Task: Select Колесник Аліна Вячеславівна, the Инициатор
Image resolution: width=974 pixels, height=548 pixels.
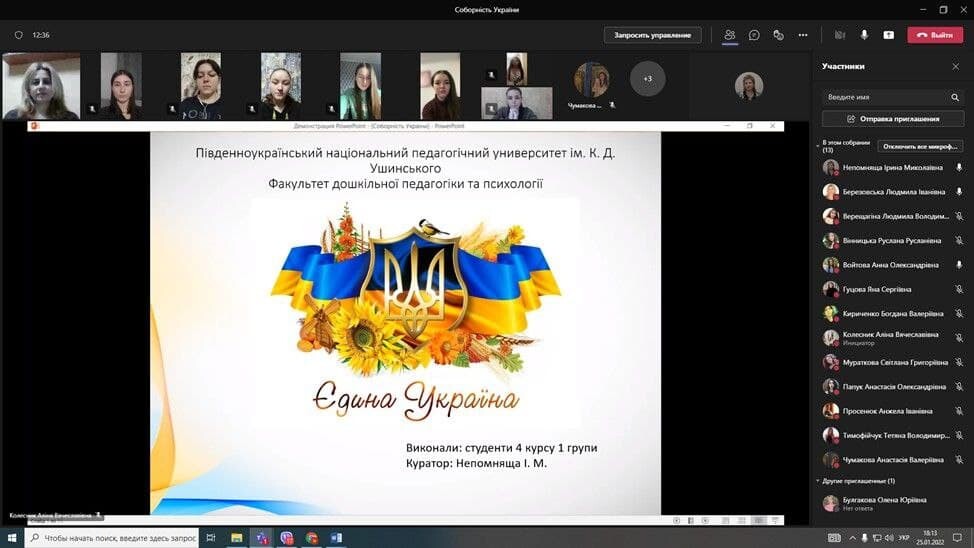Action: click(892, 338)
